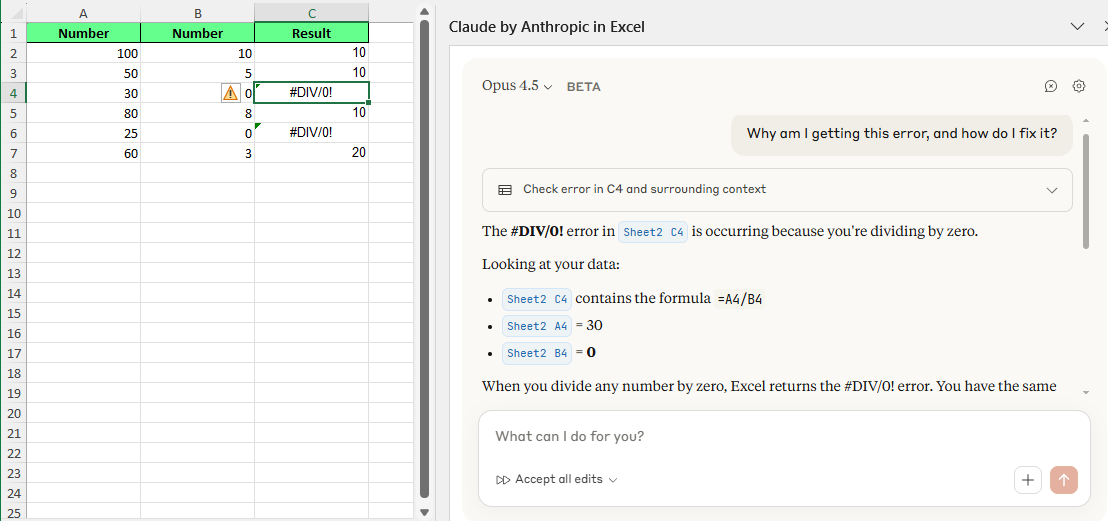
Task: Select column C header
Action: point(311,12)
